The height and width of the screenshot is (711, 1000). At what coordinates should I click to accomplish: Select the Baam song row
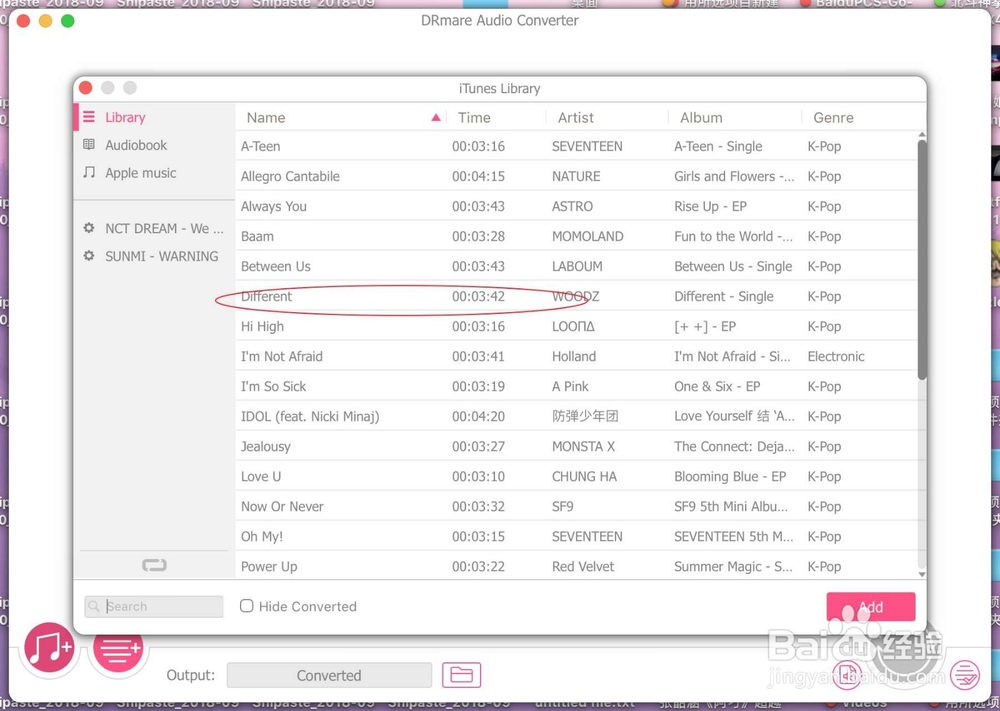pos(576,236)
